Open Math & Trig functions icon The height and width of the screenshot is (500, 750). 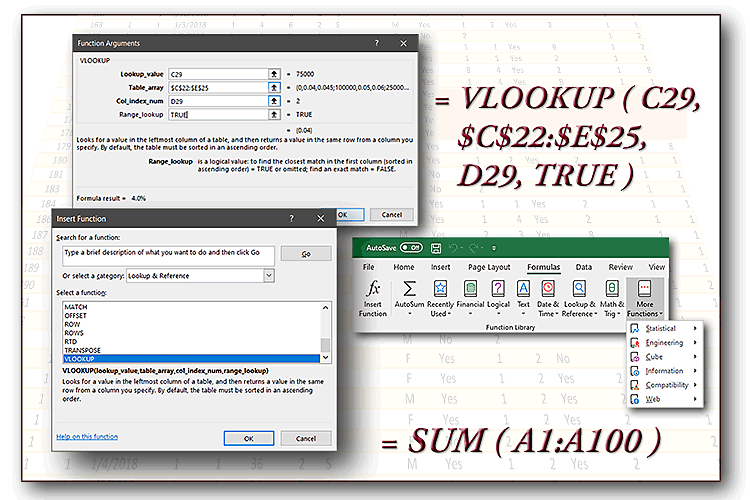(612, 289)
